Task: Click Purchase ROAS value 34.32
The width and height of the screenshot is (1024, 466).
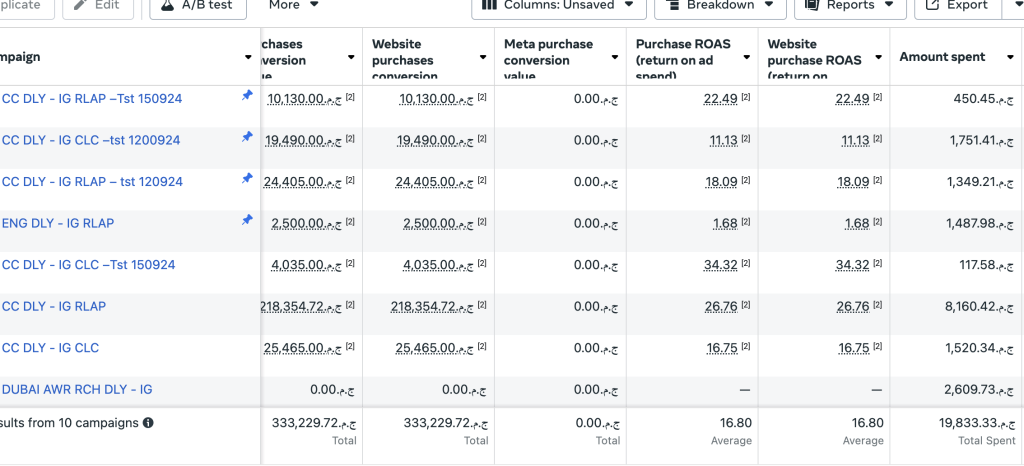Action: pos(720,265)
